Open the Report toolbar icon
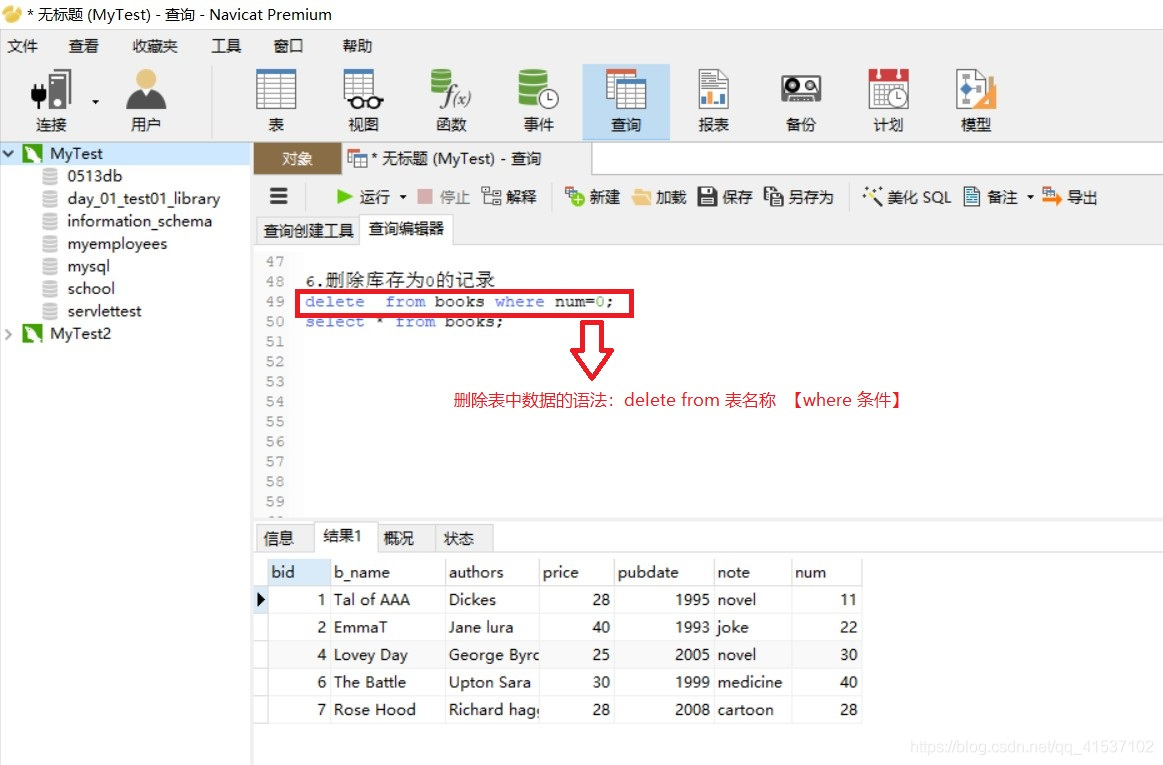This screenshot has width=1163, height=765. point(714,100)
